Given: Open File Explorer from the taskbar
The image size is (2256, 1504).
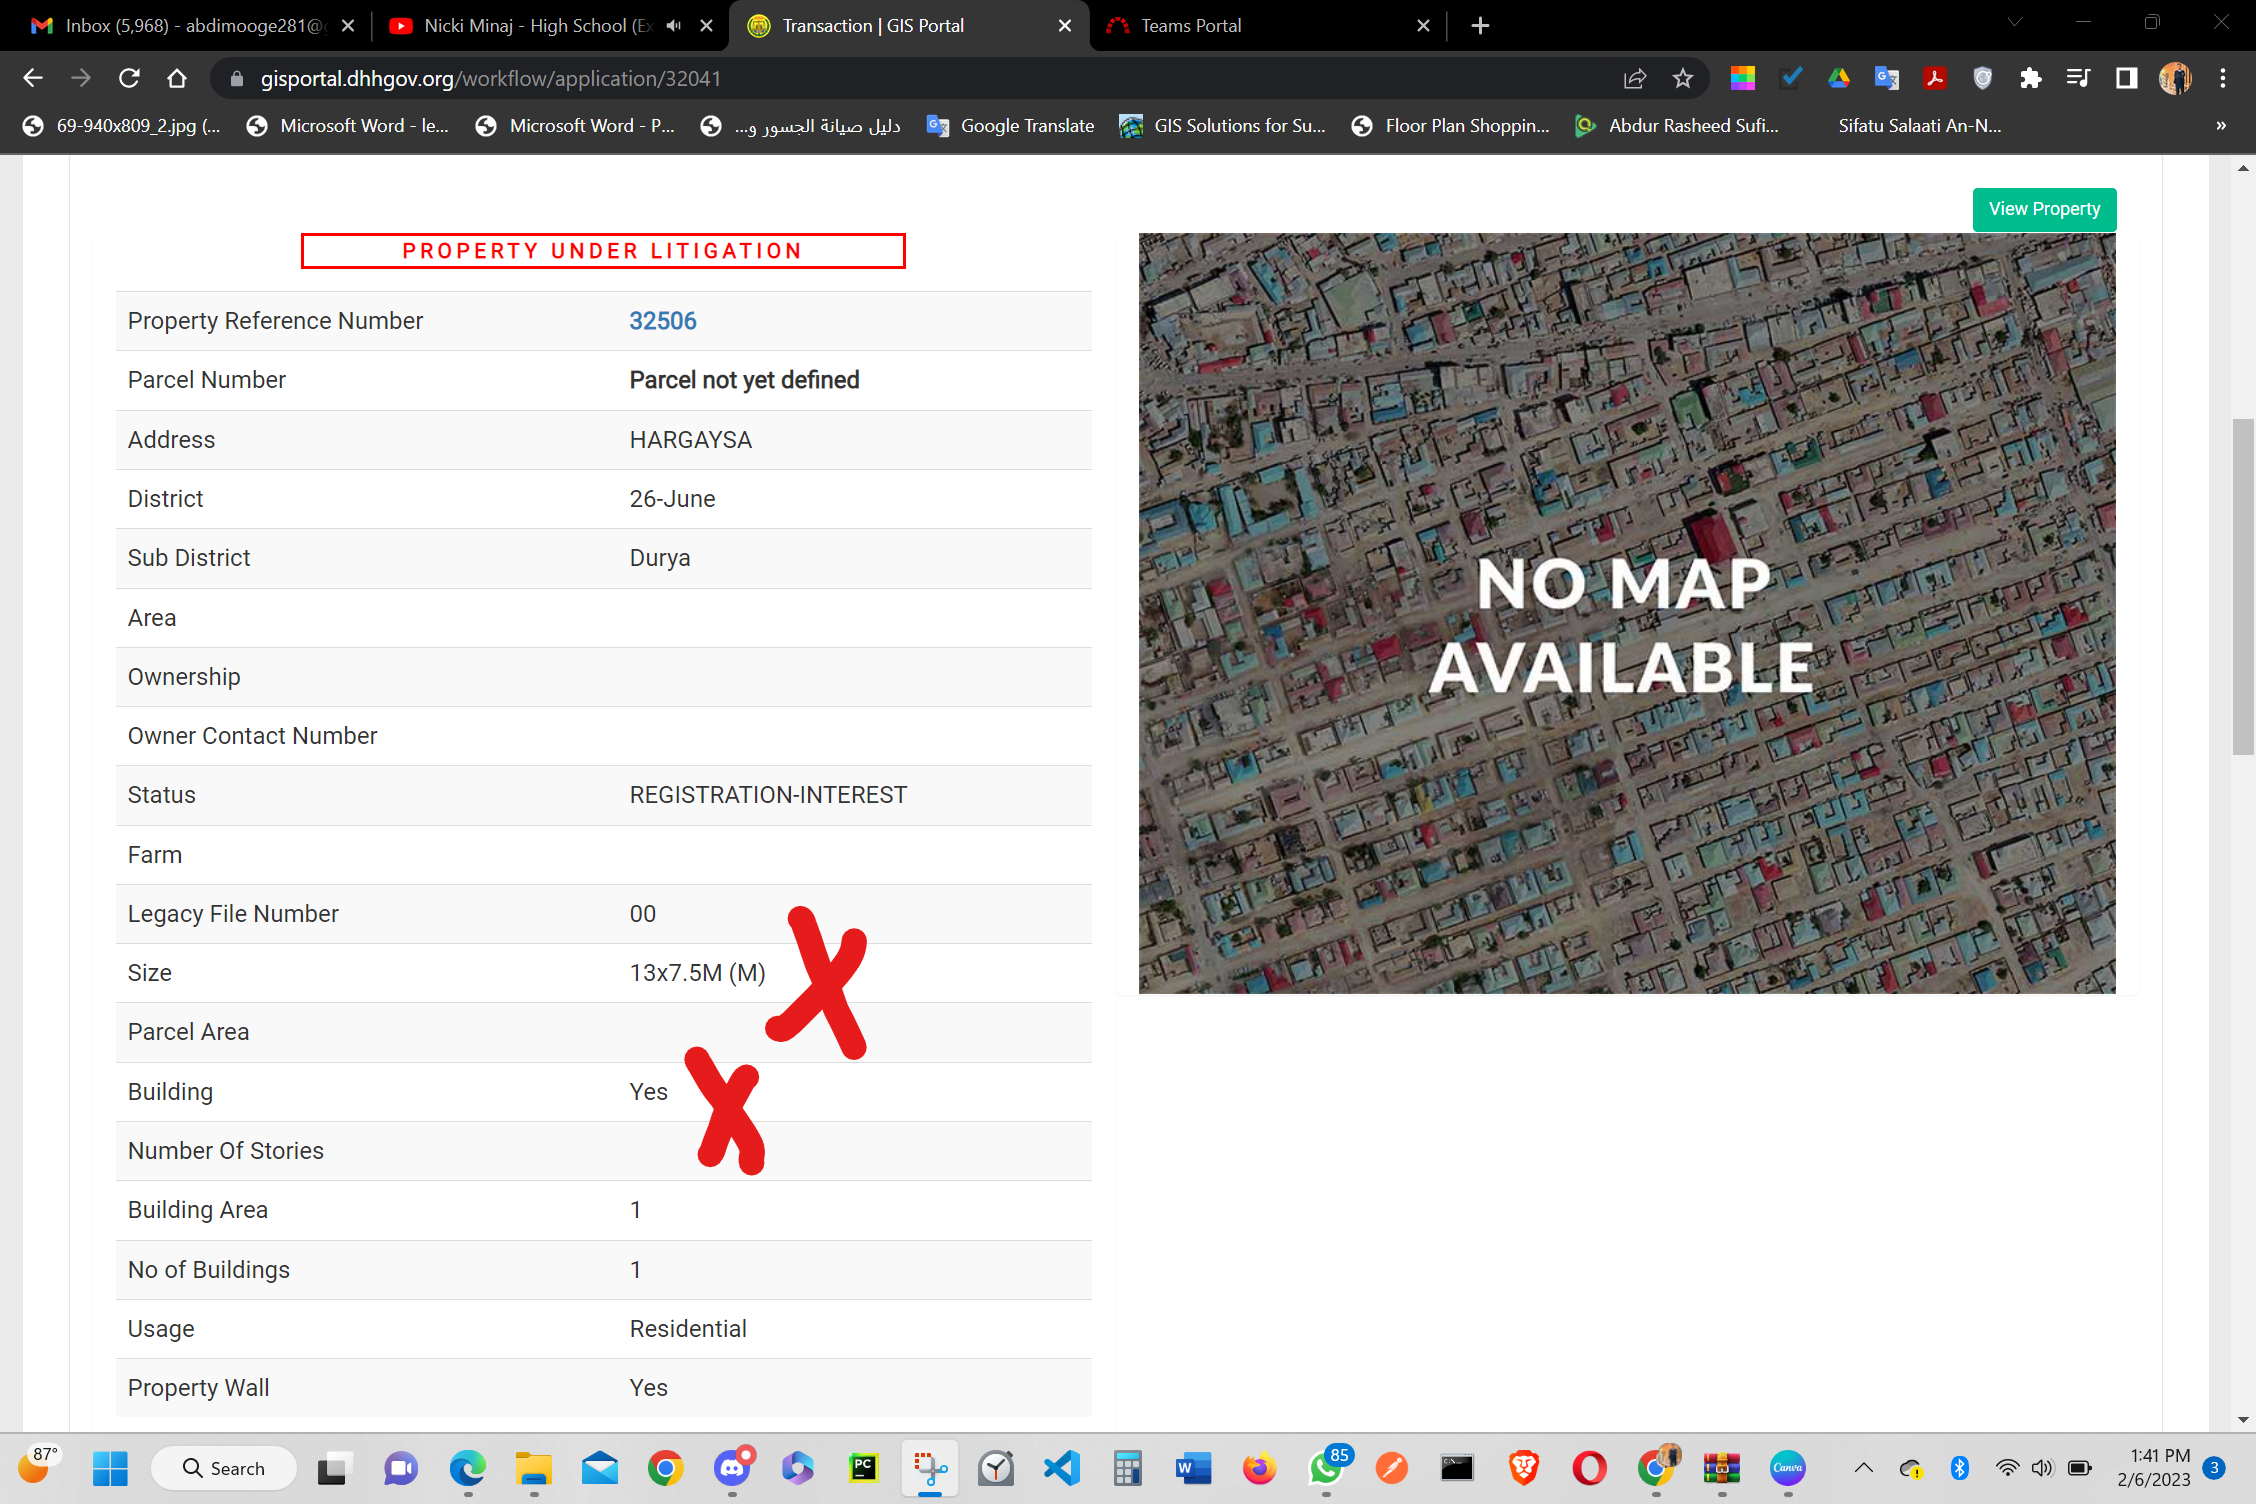Looking at the screenshot, I should click(533, 1468).
